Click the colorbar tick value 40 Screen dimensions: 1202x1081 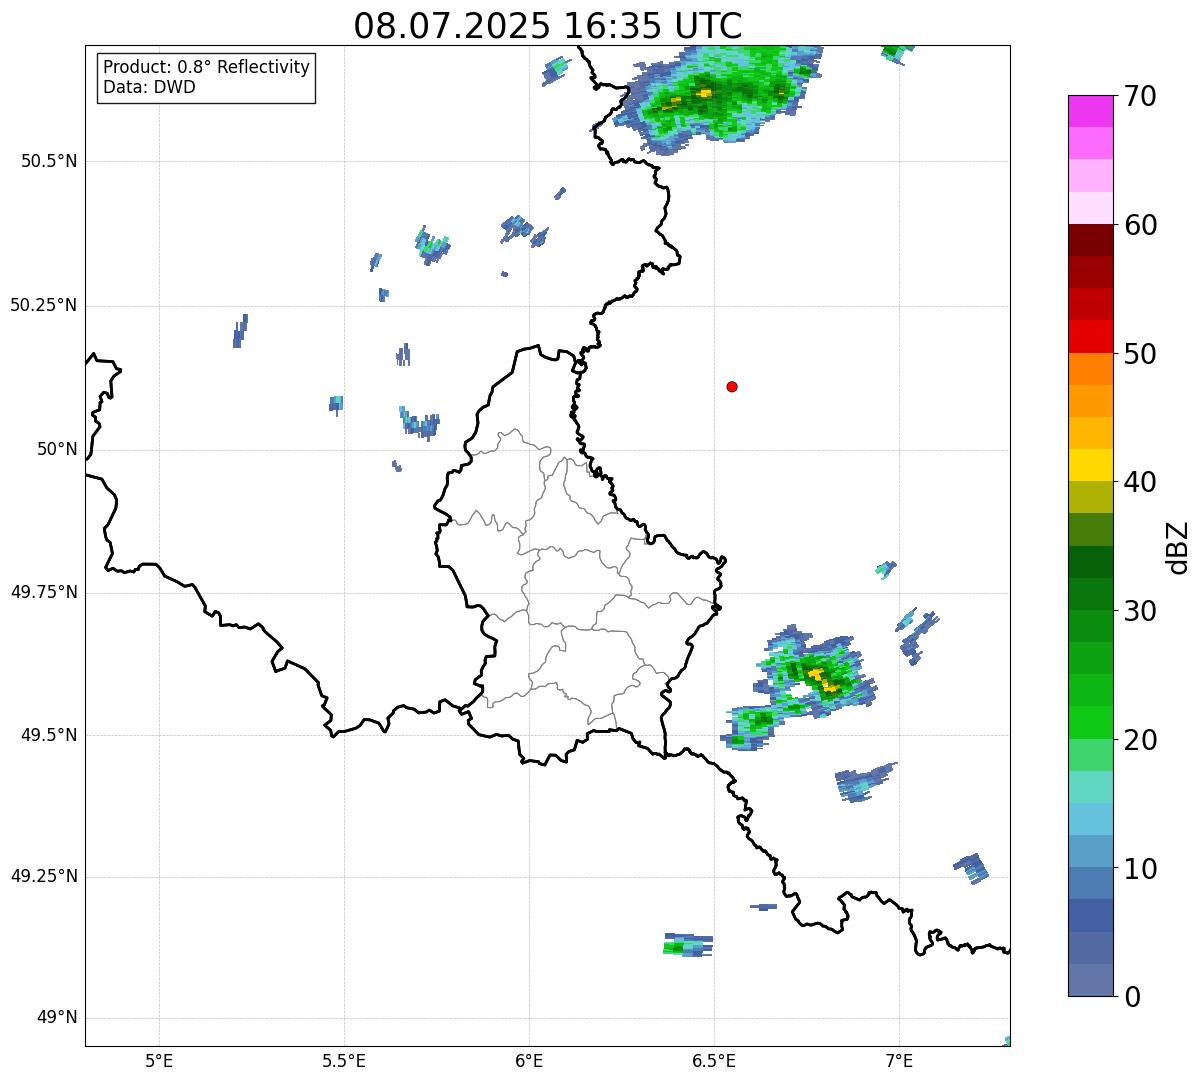pos(1141,482)
